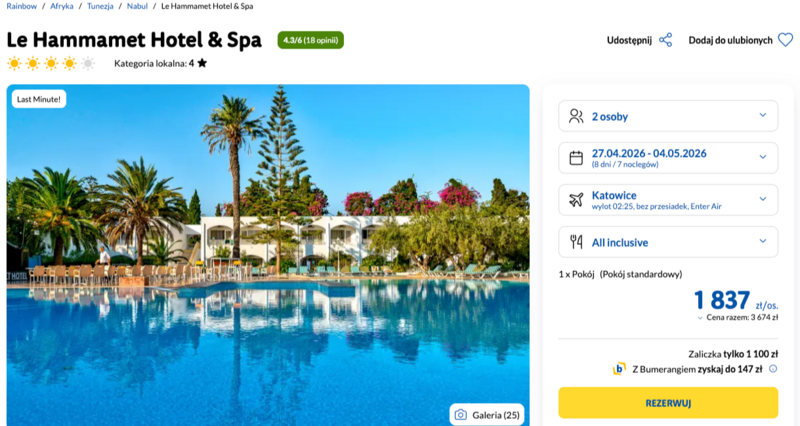The width and height of the screenshot is (800, 426).
Task: Click the heart favorites icon
Action: click(x=785, y=40)
